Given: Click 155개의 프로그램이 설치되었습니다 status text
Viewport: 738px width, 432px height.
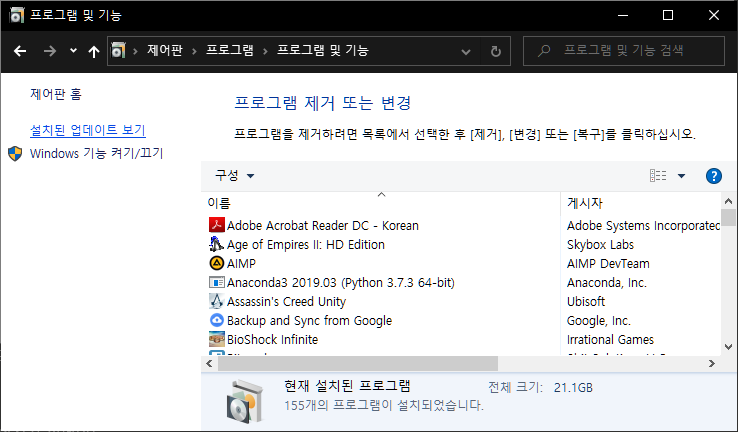Looking at the screenshot, I should [x=384, y=405].
